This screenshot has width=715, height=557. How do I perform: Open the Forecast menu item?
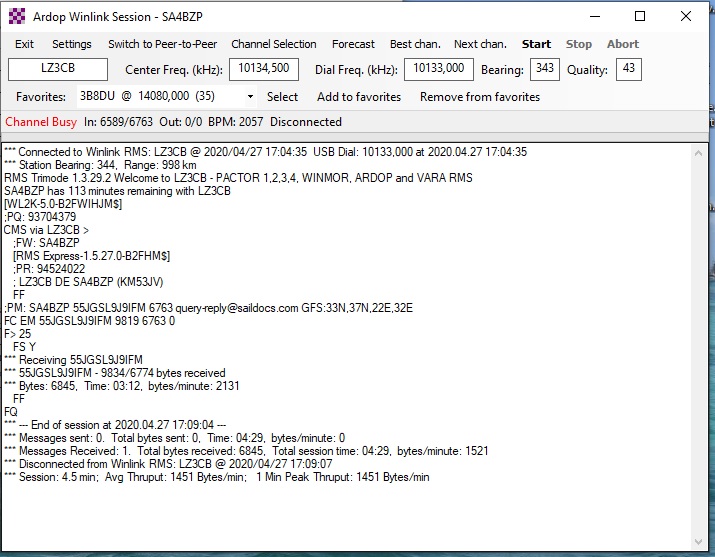point(353,44)
